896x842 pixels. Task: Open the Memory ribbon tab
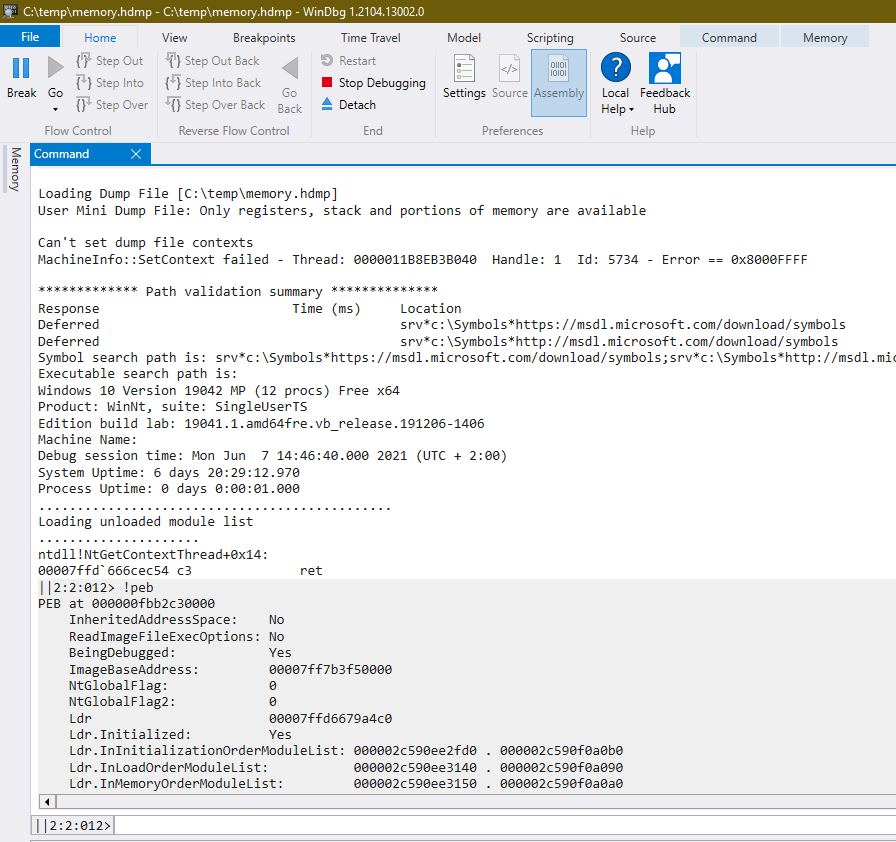point(825,38)
